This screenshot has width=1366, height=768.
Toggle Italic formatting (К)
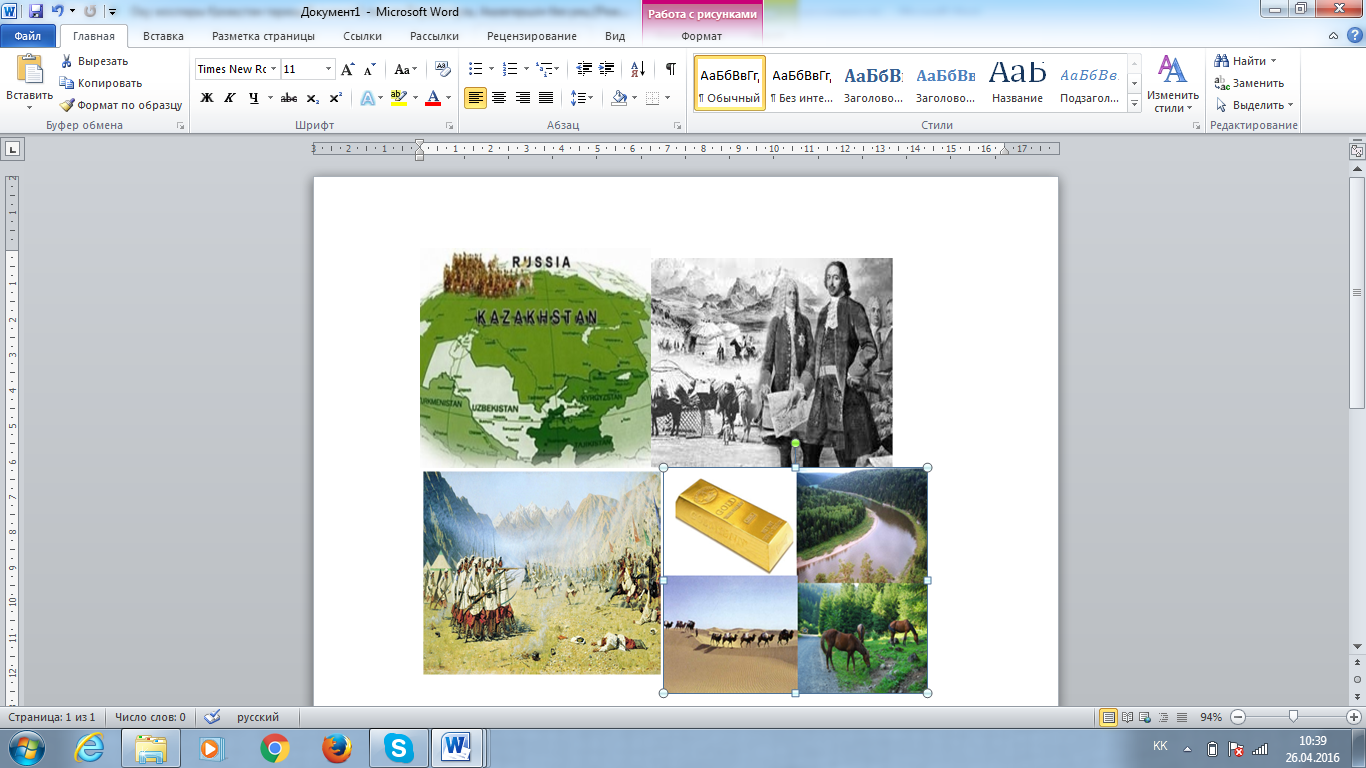(x=230, y=98)
